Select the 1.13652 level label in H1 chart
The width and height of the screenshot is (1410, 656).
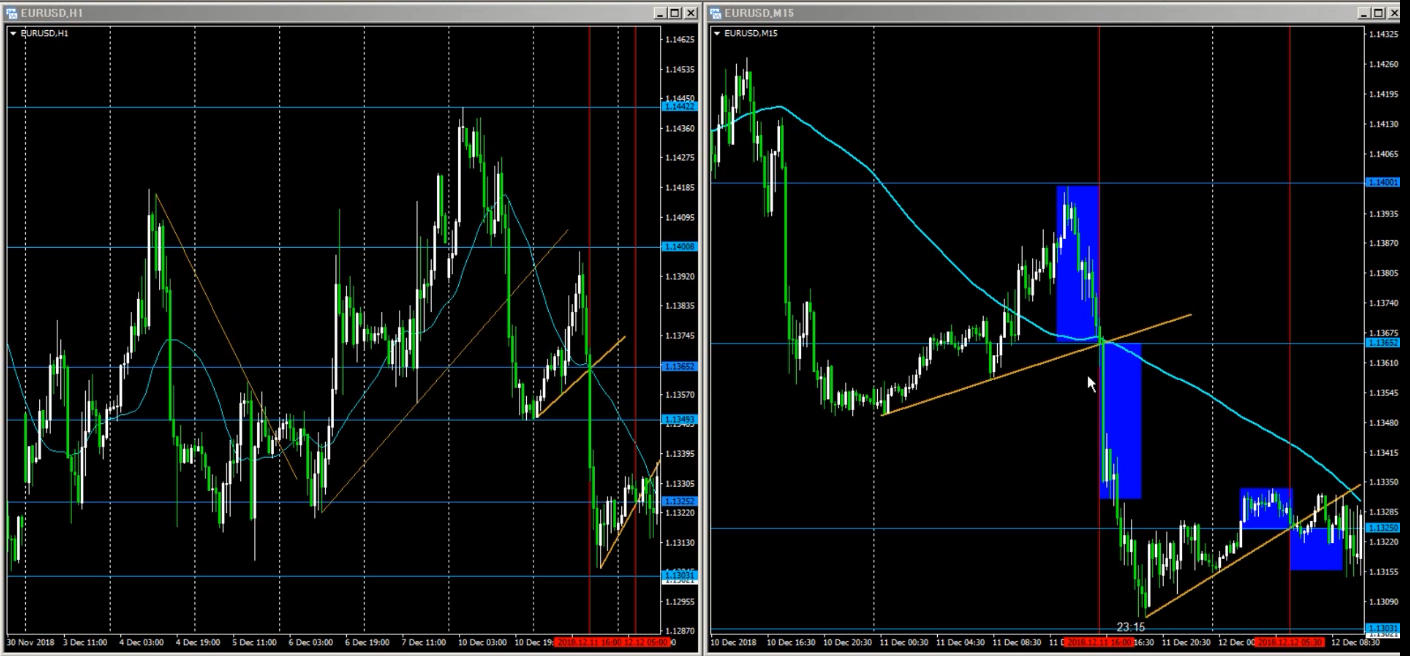(679, 366)
